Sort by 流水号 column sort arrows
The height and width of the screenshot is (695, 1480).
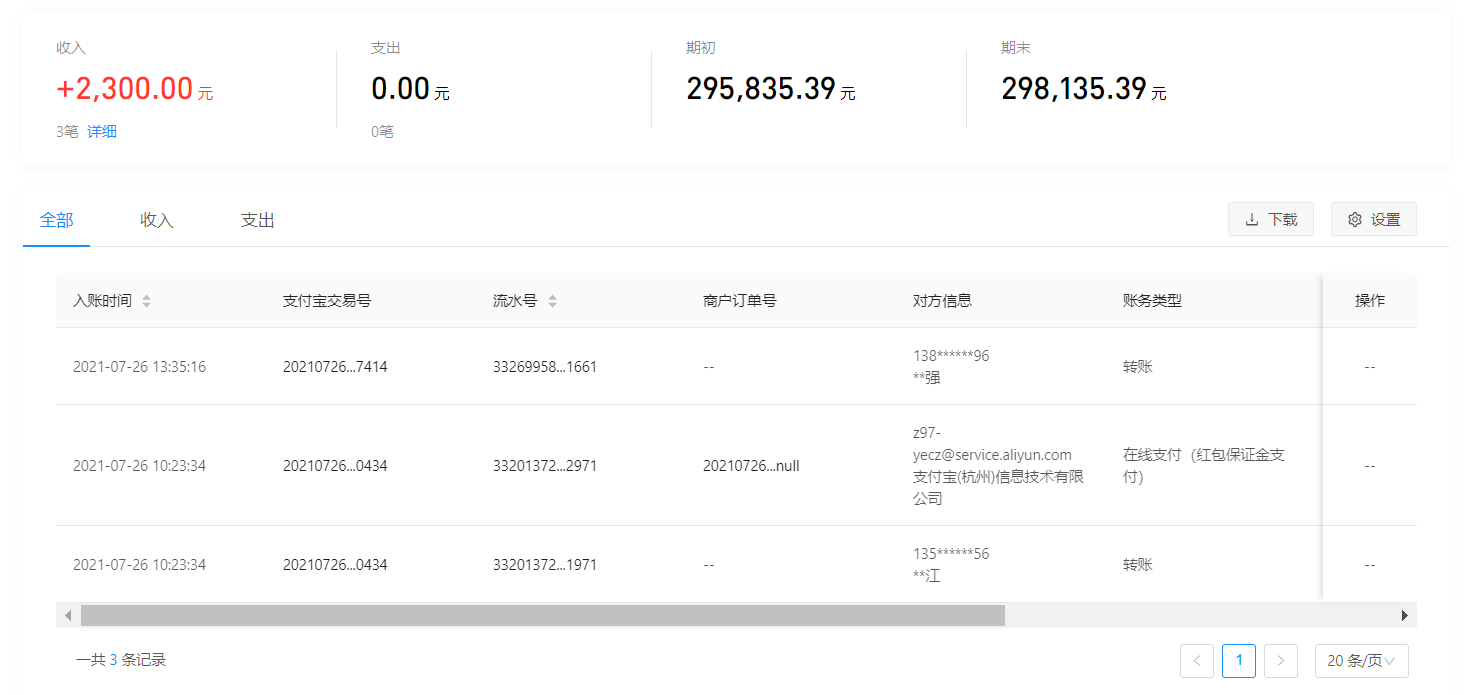click(552, 301)
